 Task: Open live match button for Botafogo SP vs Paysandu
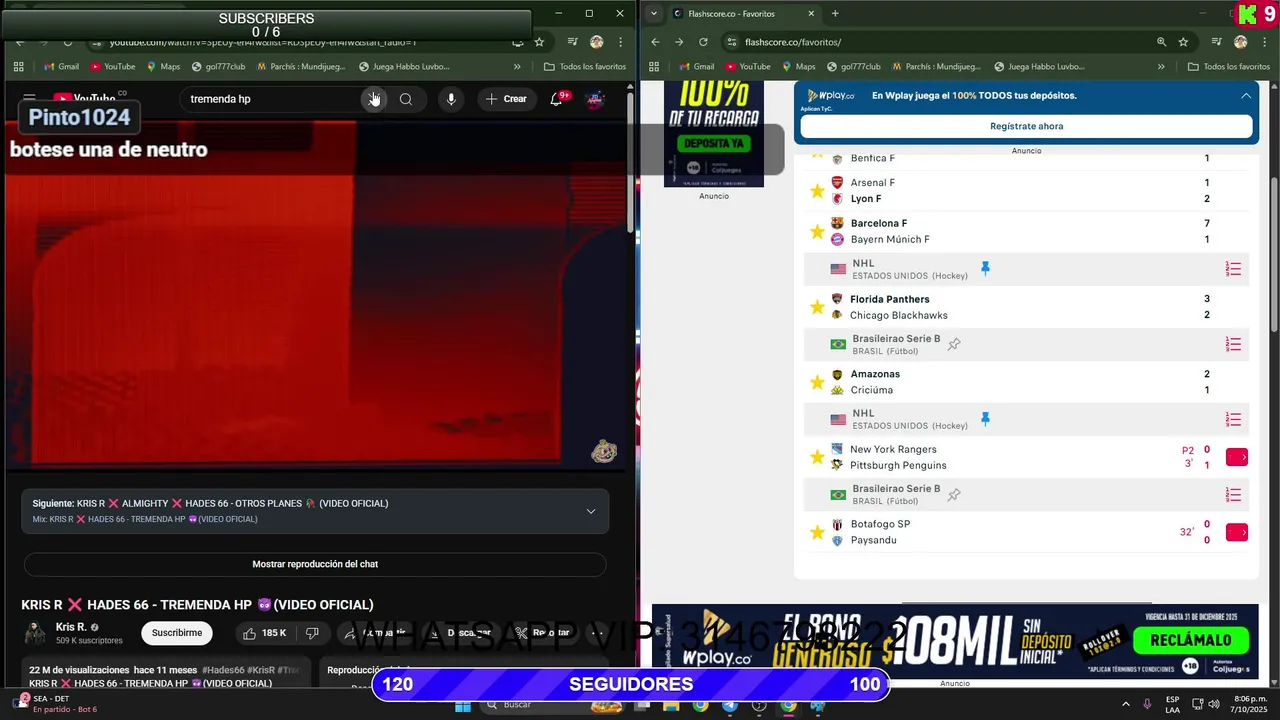[x=1237, y=532]
